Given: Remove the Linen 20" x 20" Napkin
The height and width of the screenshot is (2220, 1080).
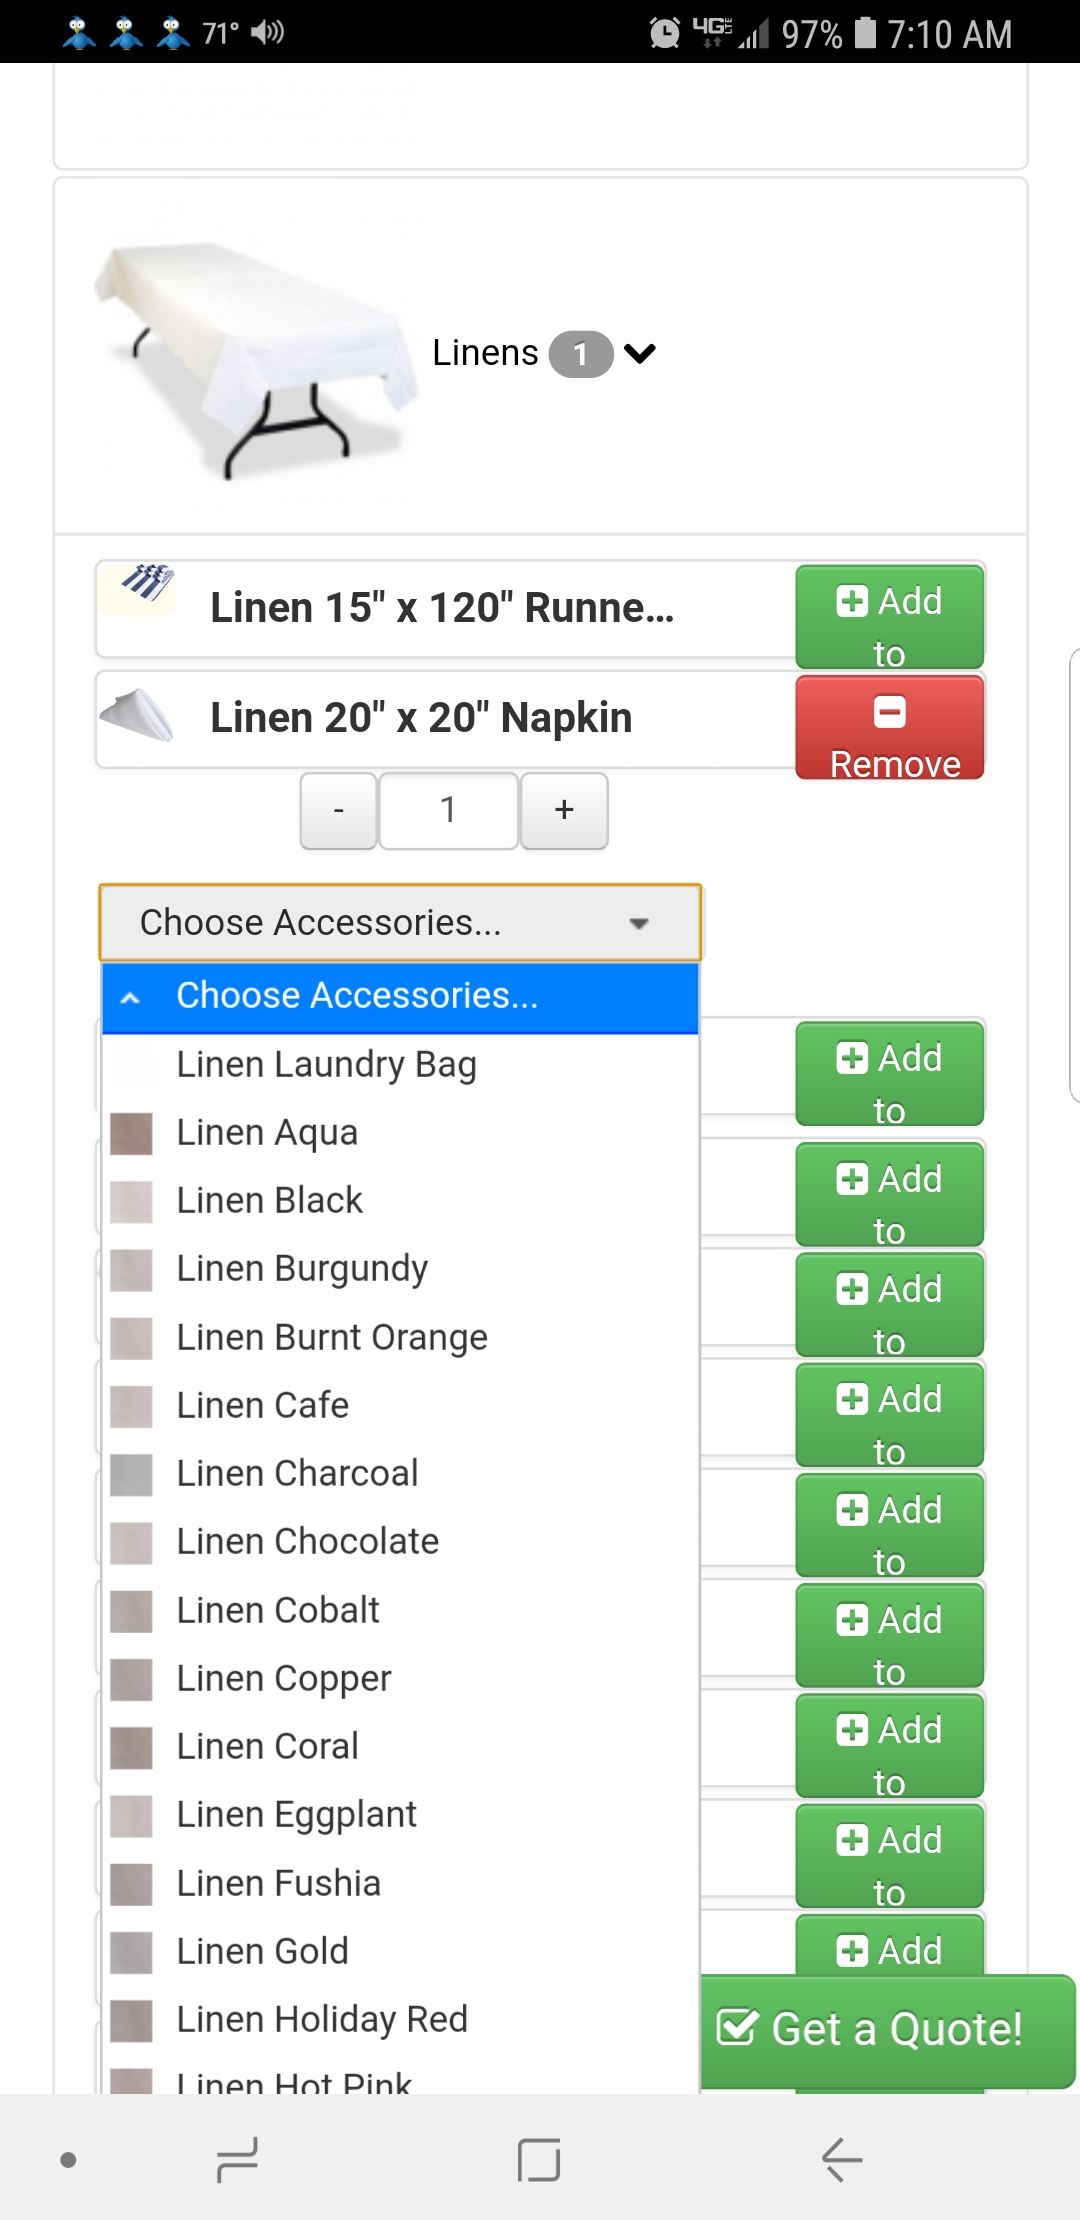Looking at the screenshot, I should pyautogui.click(x=889, y=728).
